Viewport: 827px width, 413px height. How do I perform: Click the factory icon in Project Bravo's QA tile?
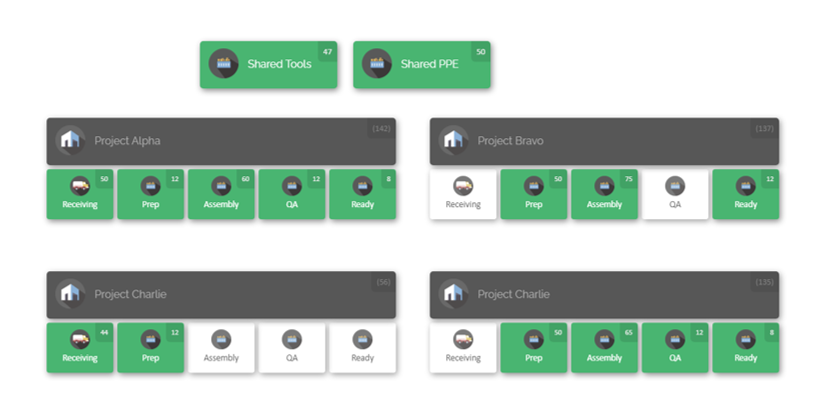pyautogui.click(x=675, y=186)
